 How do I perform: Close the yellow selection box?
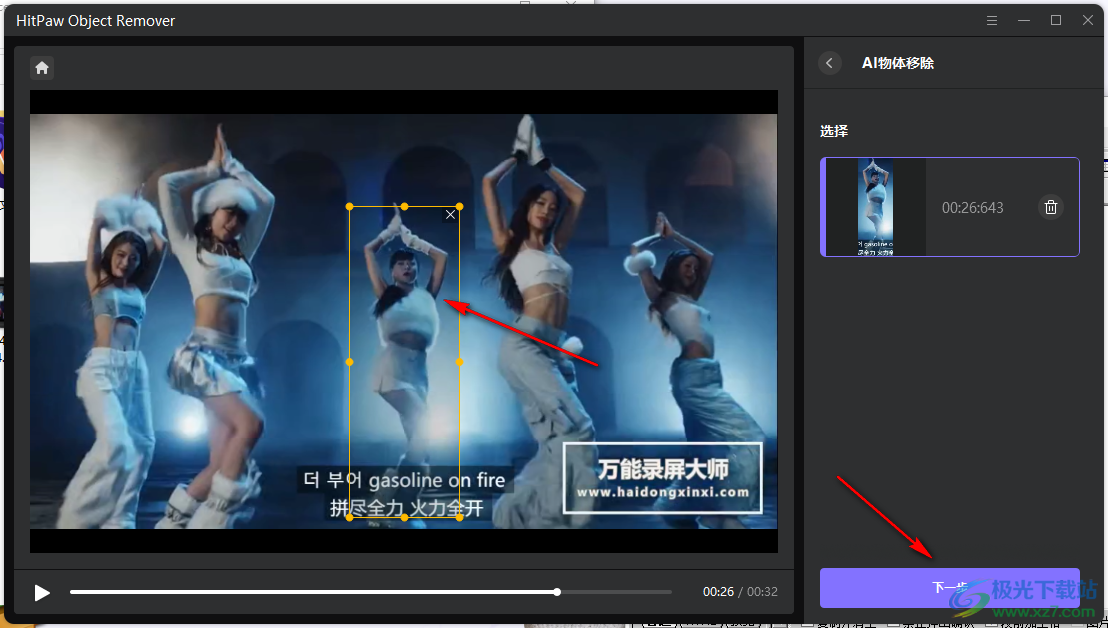pyautogui.click(x=450, y=214)
